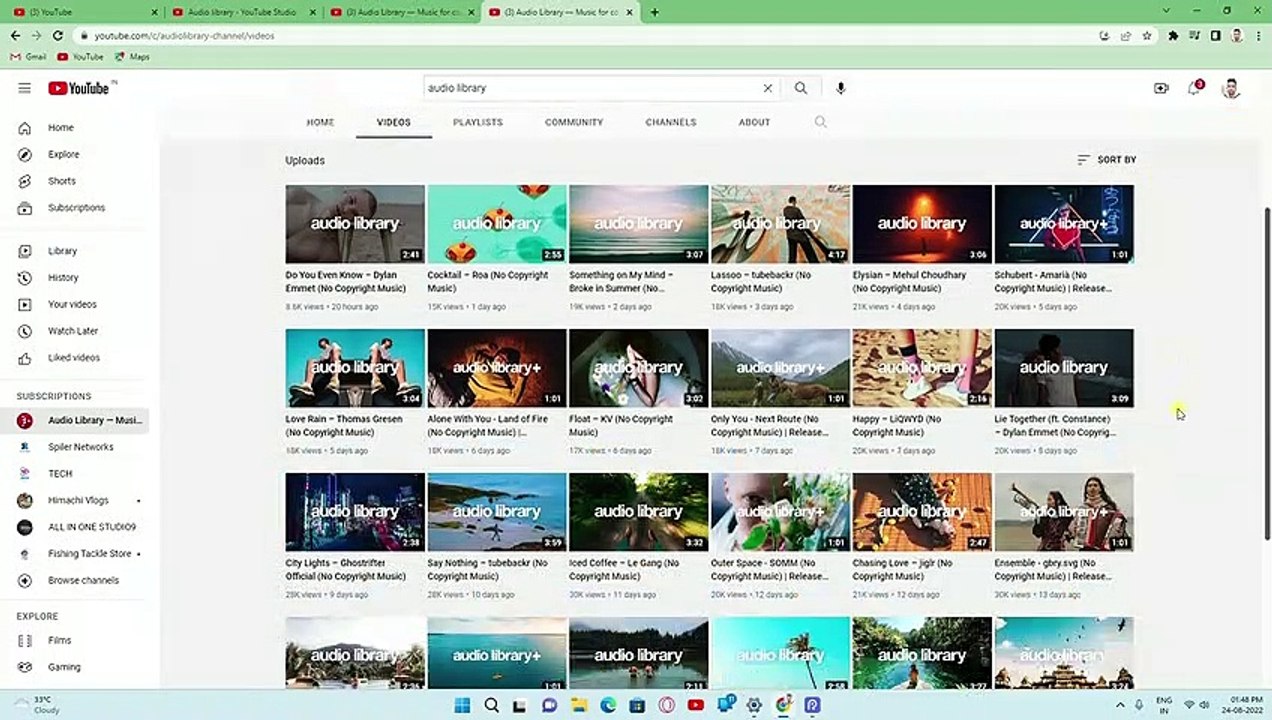Open the account avatar menu
The height and width of the screenshot is (720, 1272).
coord(1231,88)
